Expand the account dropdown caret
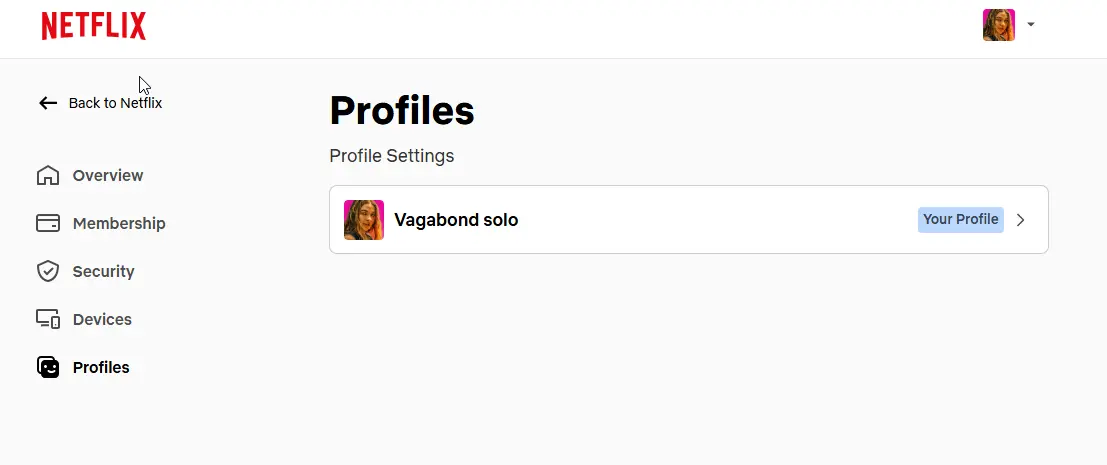 1031,24
